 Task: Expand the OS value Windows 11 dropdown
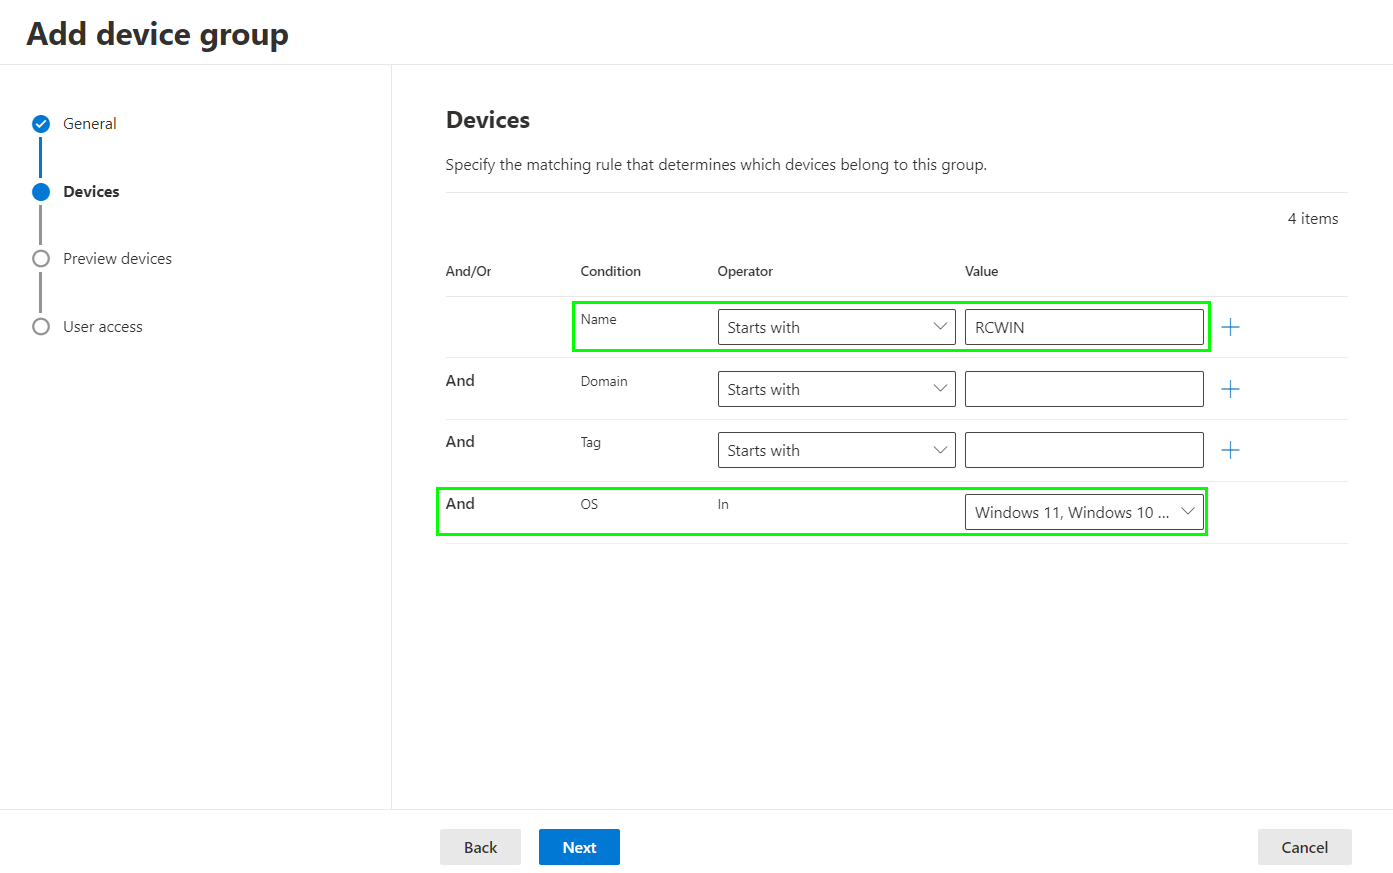1084,512
